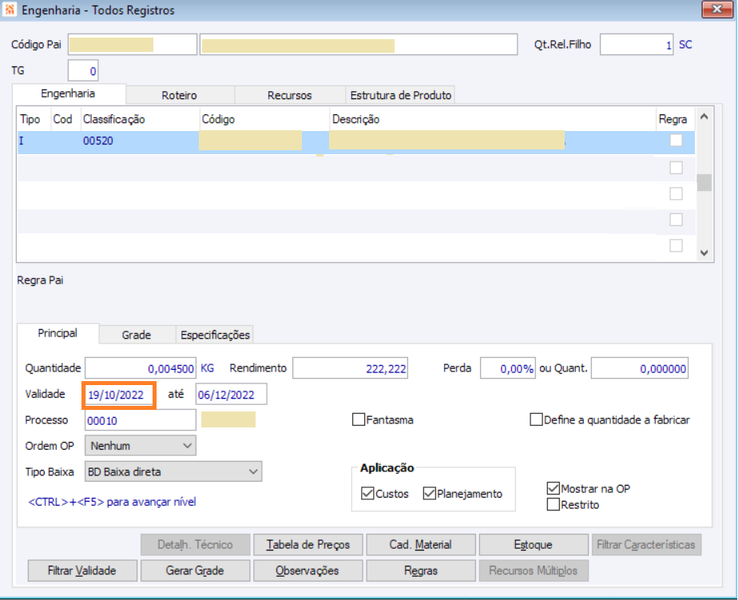Open Cad. Material

(x=421, y=544)
